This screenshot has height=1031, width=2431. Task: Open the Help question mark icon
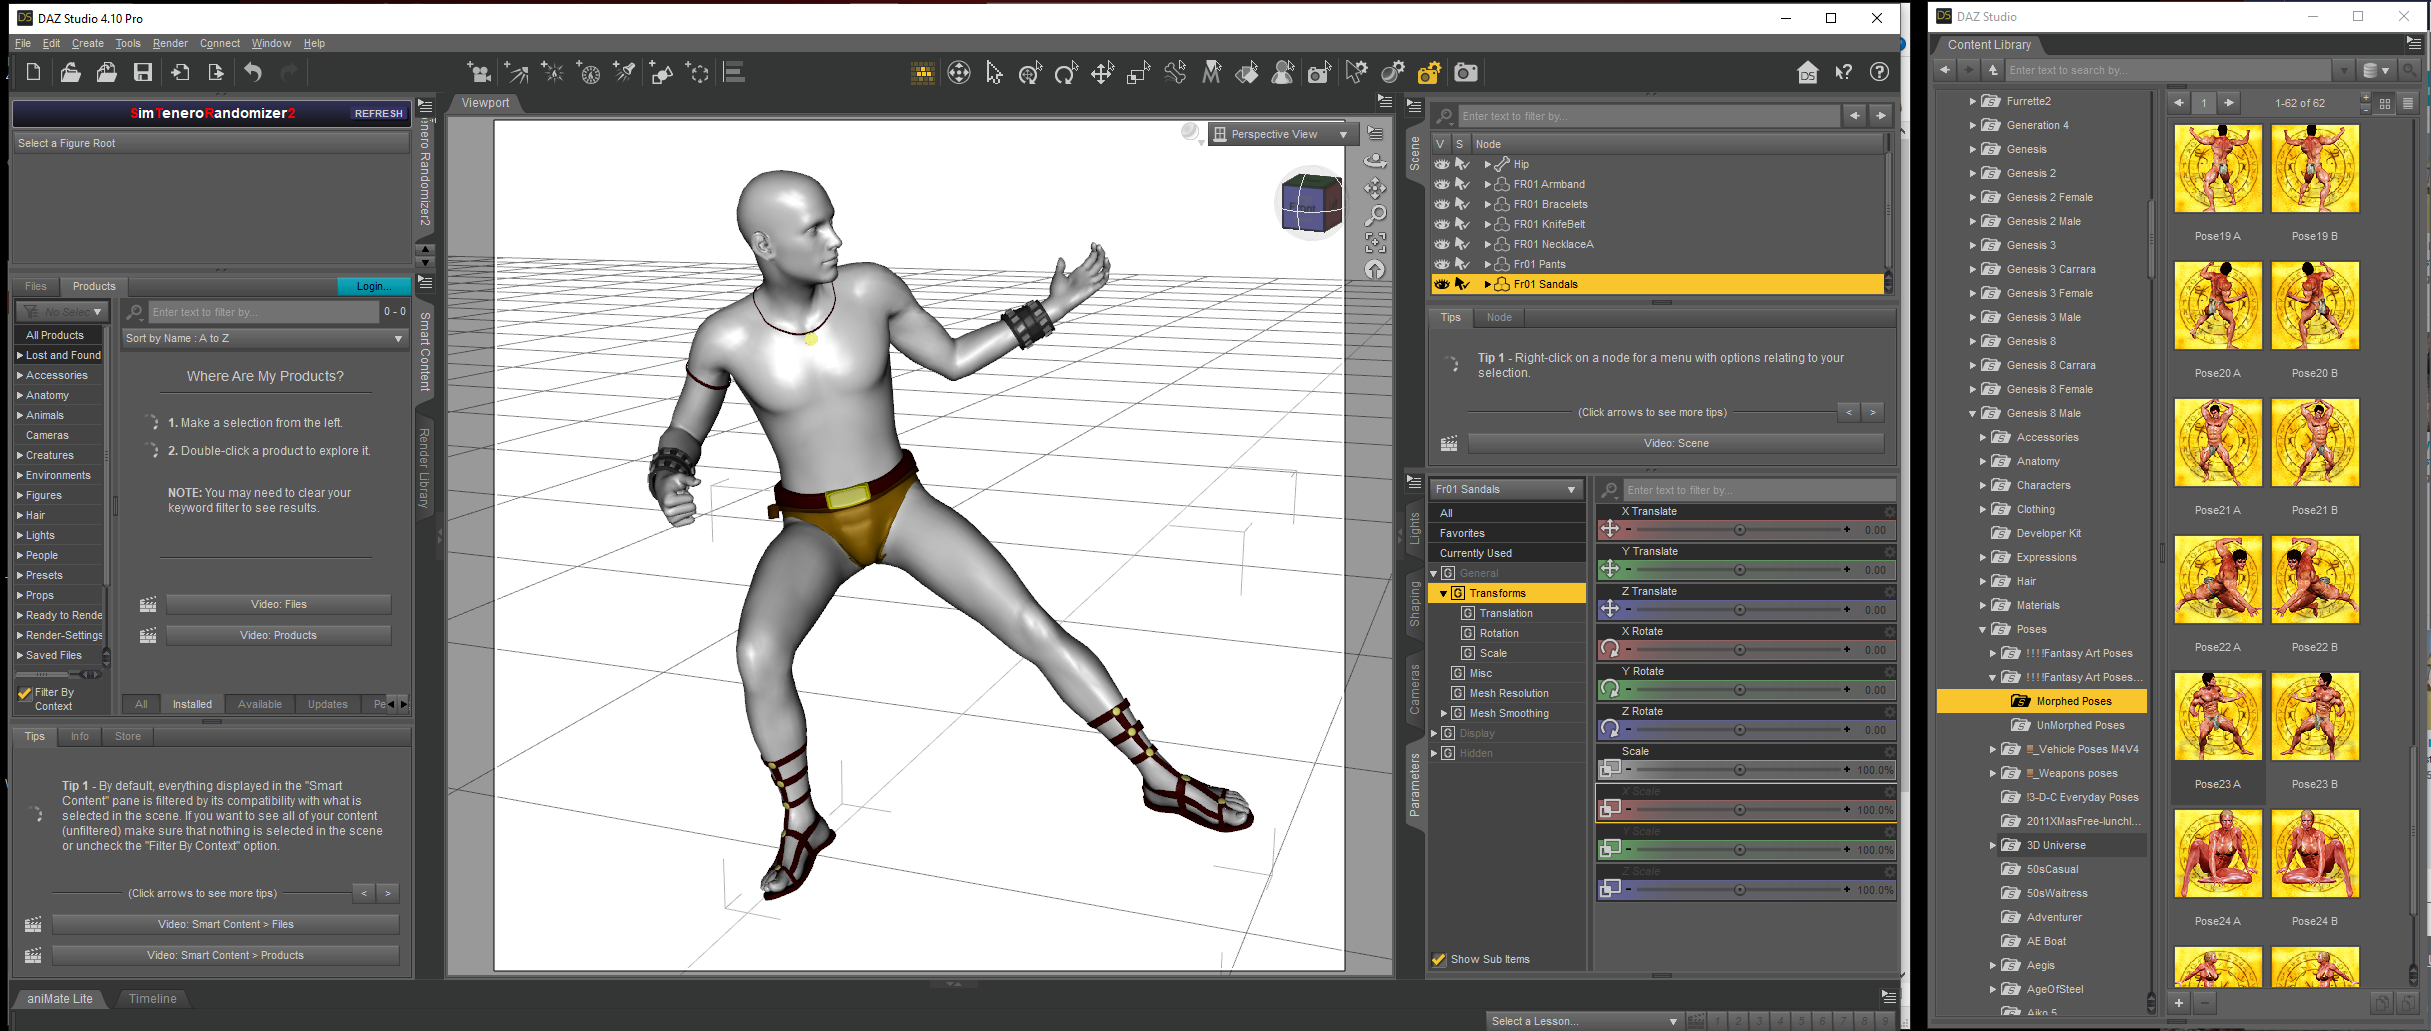click(1880, 72)
